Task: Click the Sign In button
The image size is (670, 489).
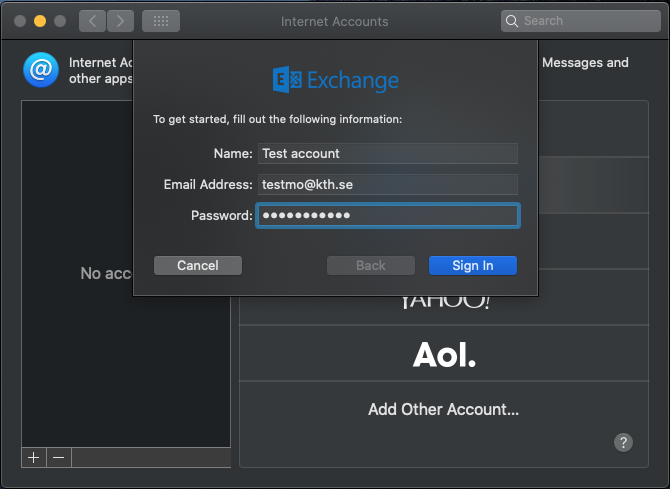Action: coord(473,265)
